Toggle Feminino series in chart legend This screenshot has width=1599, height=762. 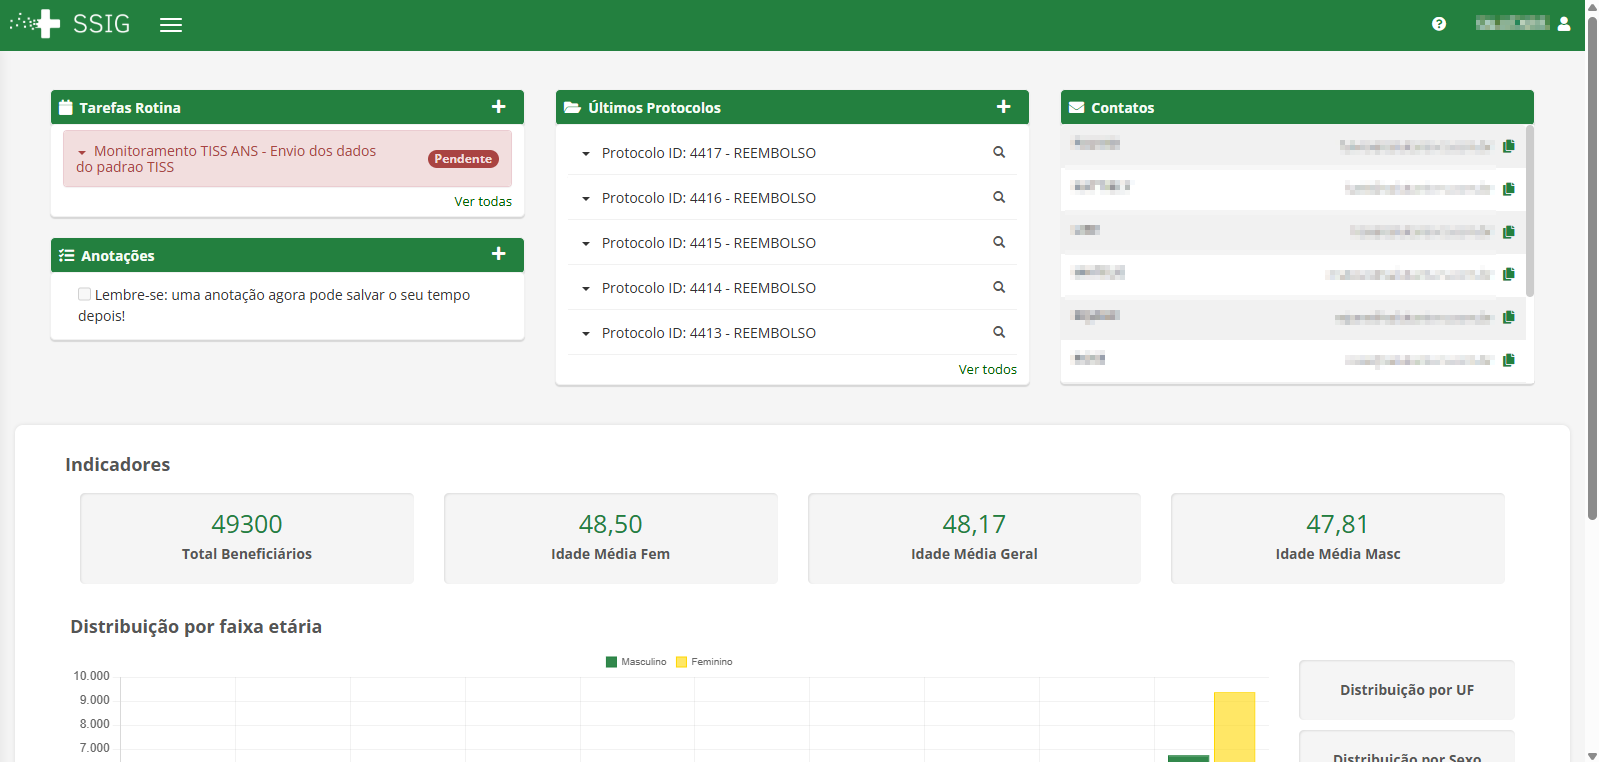pos(704,662)
